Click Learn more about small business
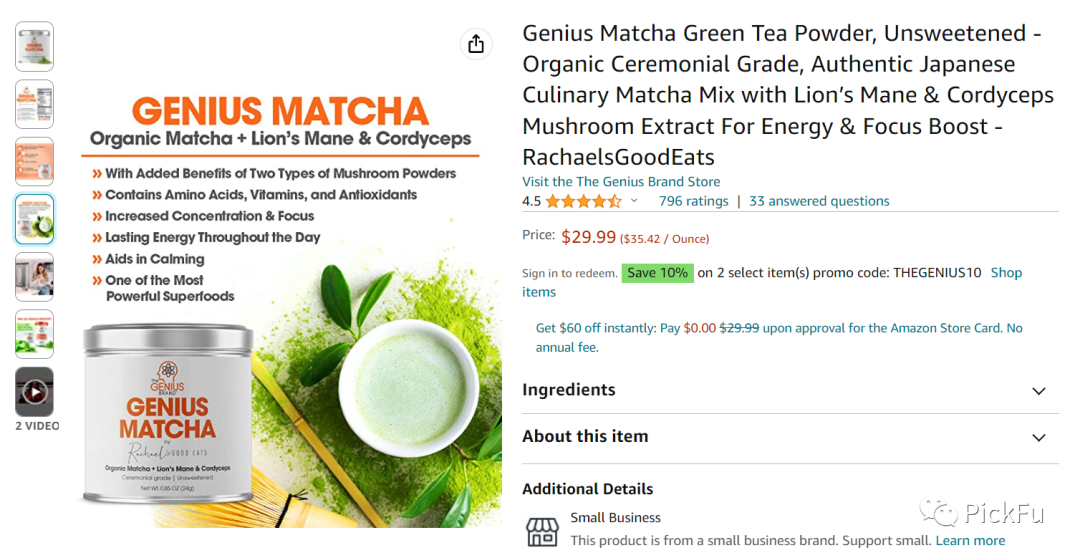 click(970, 541)
